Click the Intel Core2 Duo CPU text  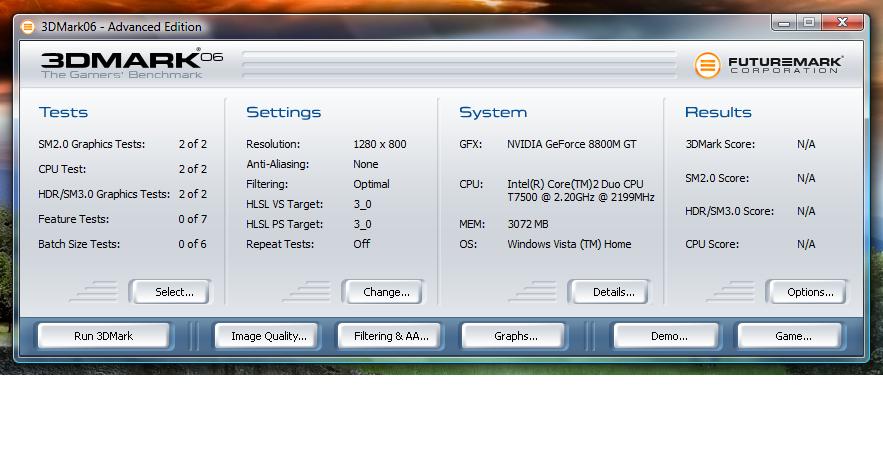[581, 191]
